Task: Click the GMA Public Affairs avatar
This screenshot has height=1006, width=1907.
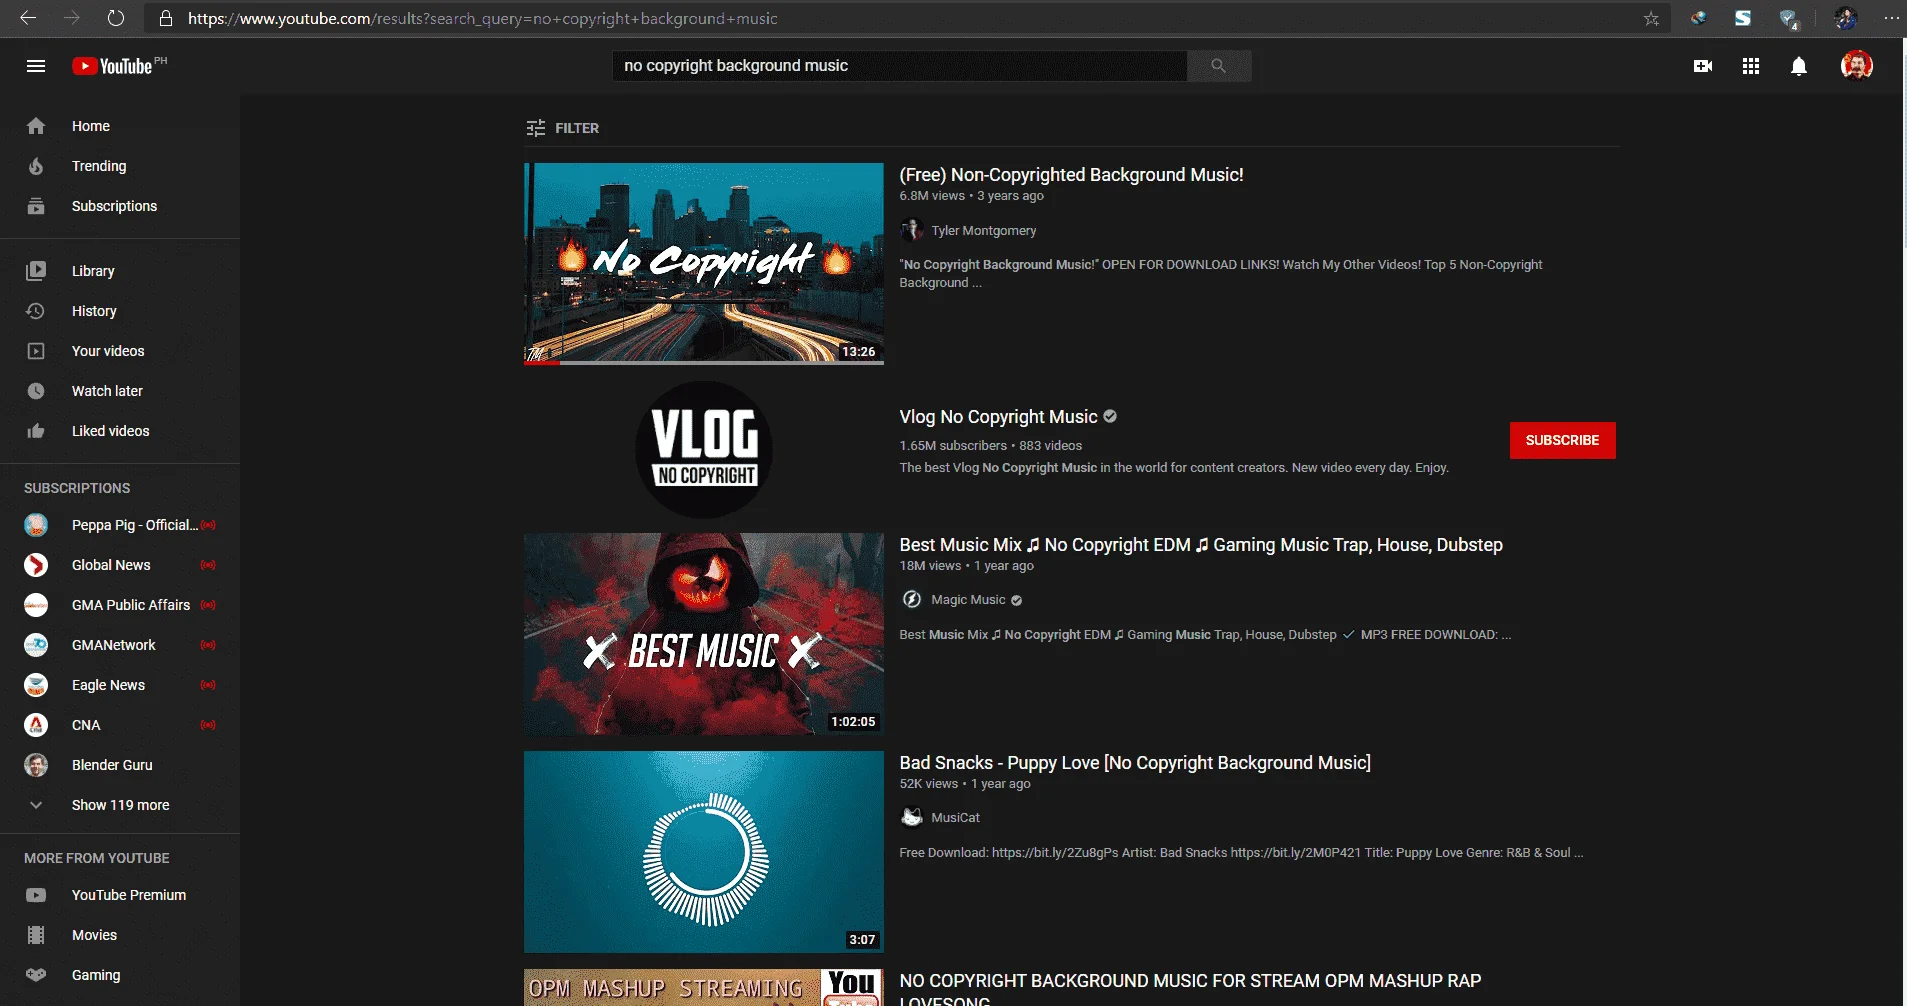Action: pos(36,605)
